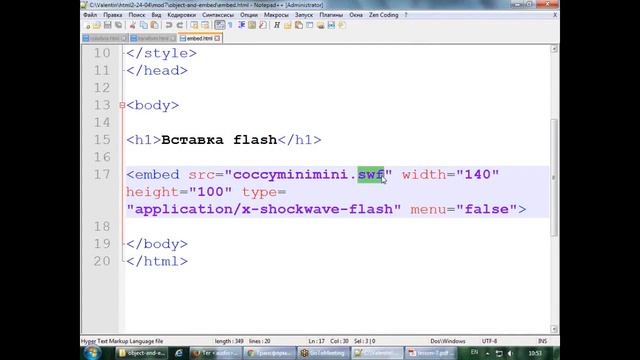Open the Кодировки menu

click(182, 15)
